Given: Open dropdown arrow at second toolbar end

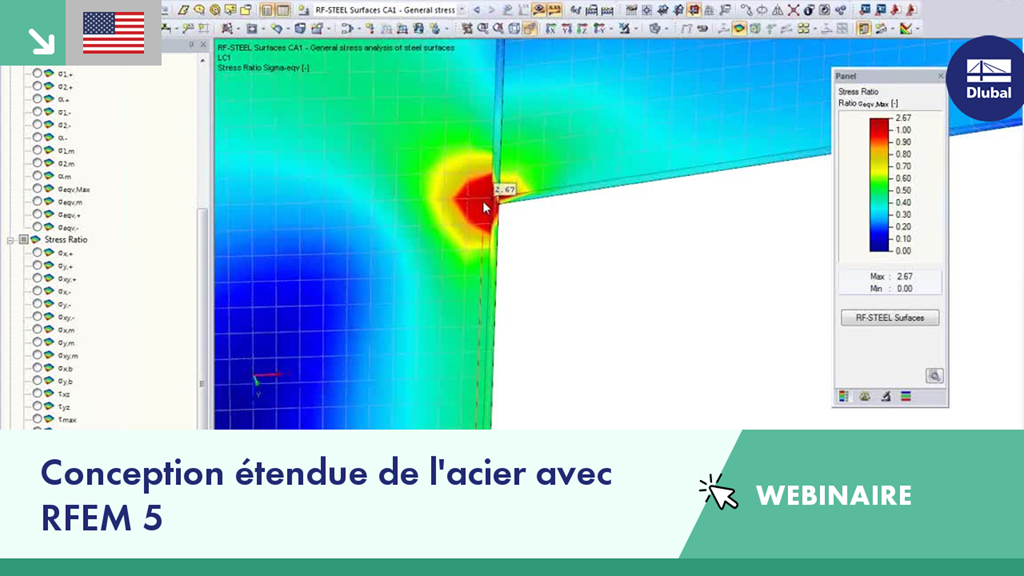Looking at the screenshot, I should point(918,28).
